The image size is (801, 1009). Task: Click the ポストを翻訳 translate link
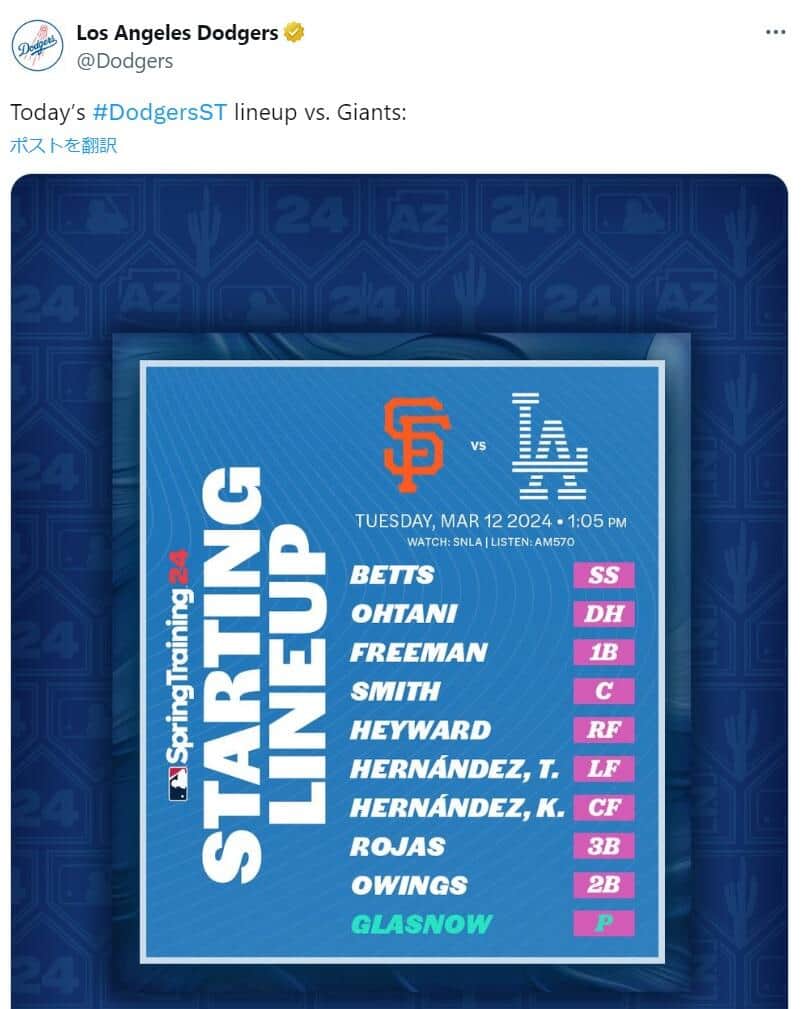click(63, 145)
